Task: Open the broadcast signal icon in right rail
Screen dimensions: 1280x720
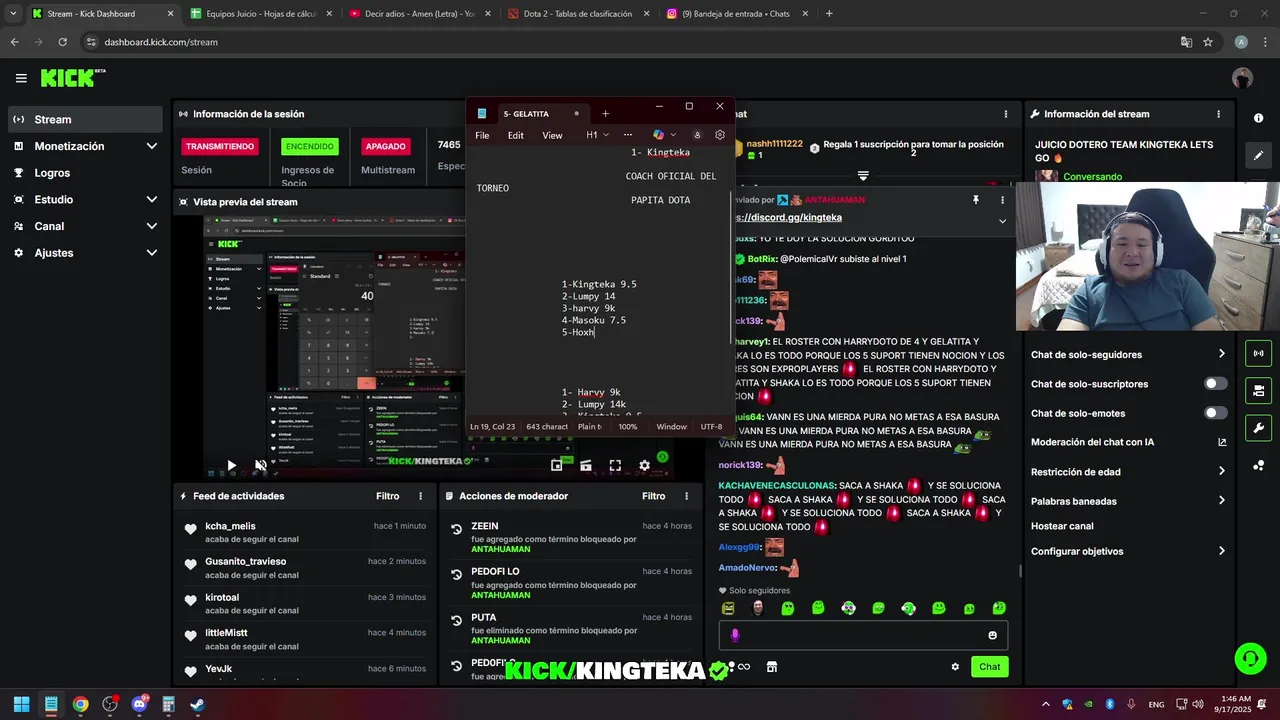Action: click(1258, 353)
